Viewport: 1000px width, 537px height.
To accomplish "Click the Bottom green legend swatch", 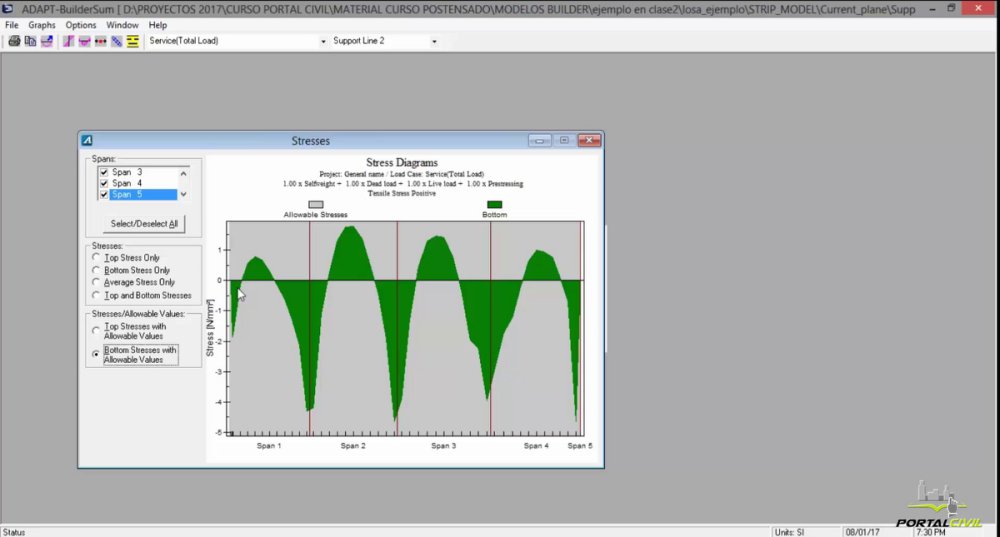I will (494, 205).
